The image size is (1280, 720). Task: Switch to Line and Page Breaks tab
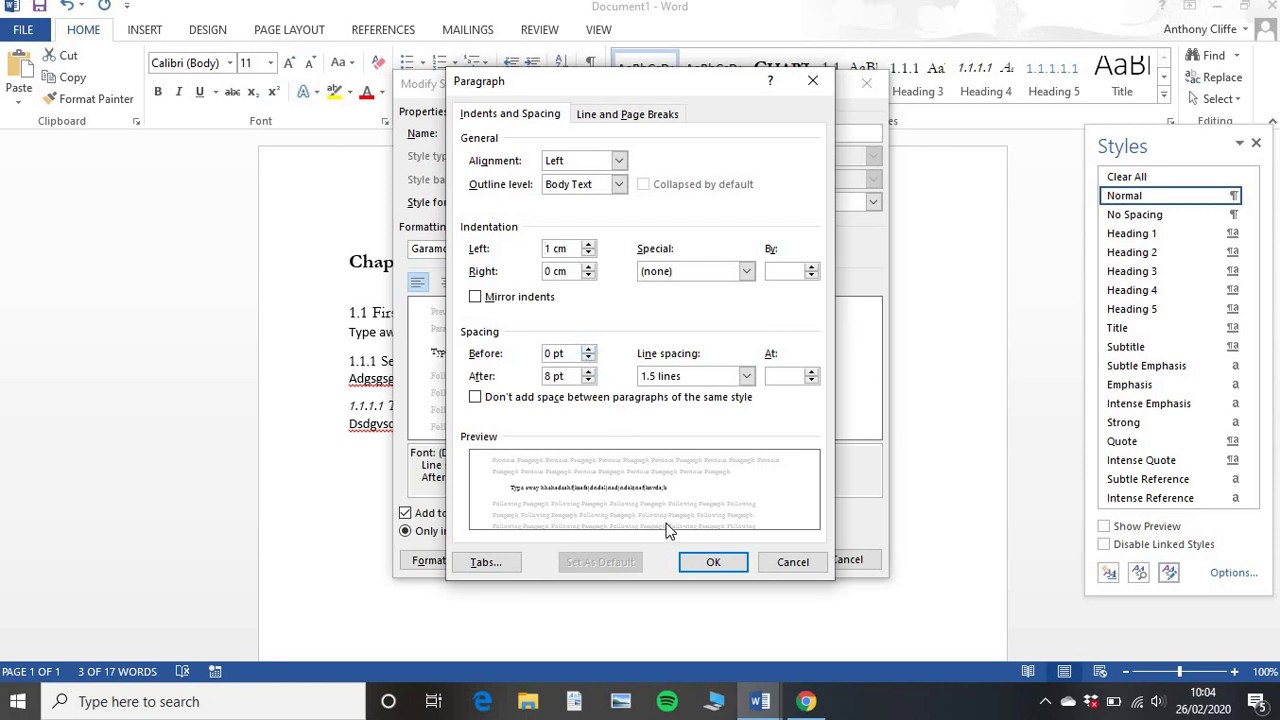coord(627,114)
